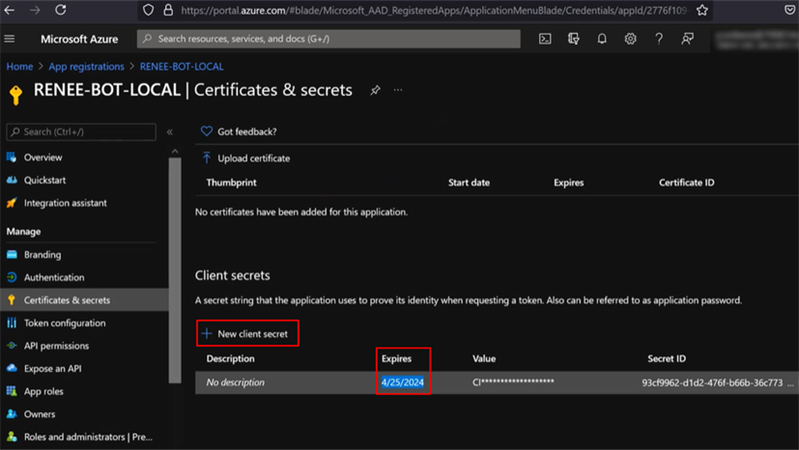Click the No description cell
Viewport: 799px width, 450px height.
click(235, 383)
